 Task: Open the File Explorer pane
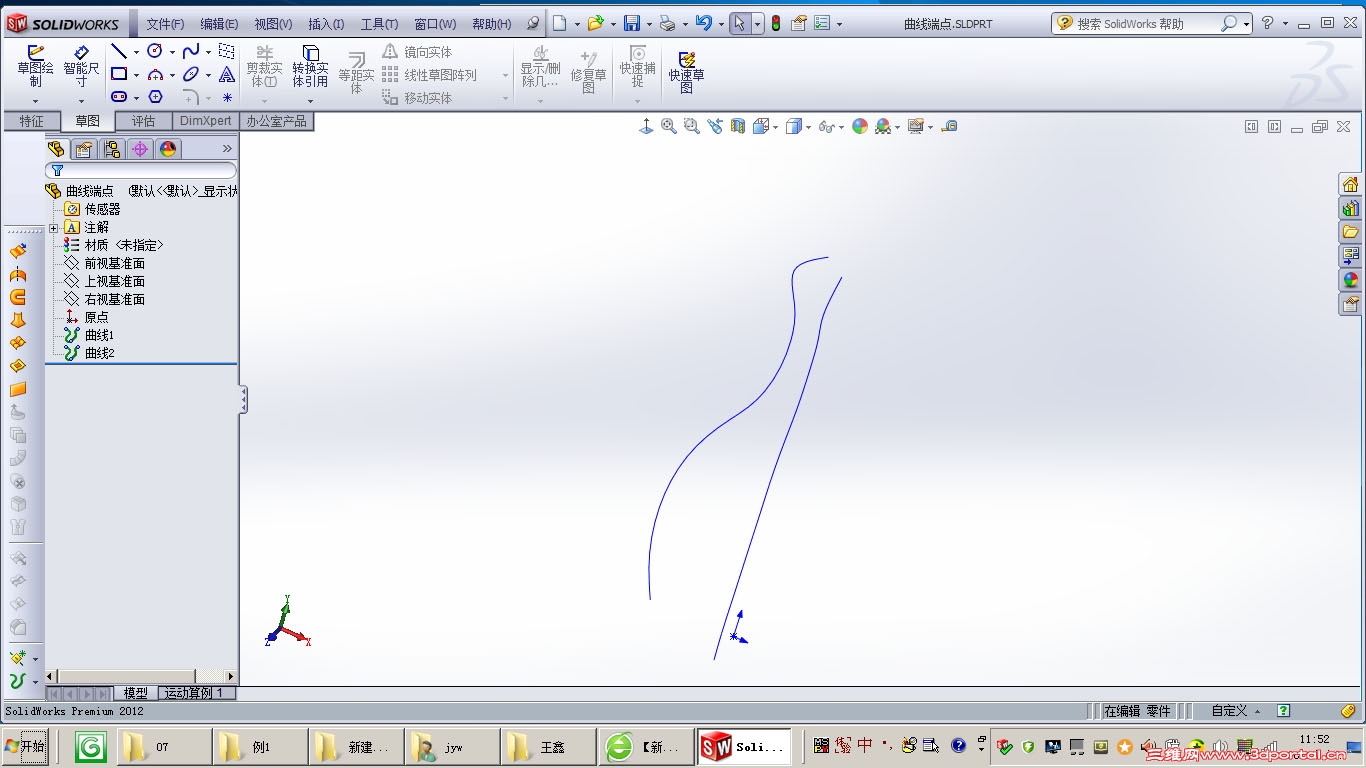1351,232
